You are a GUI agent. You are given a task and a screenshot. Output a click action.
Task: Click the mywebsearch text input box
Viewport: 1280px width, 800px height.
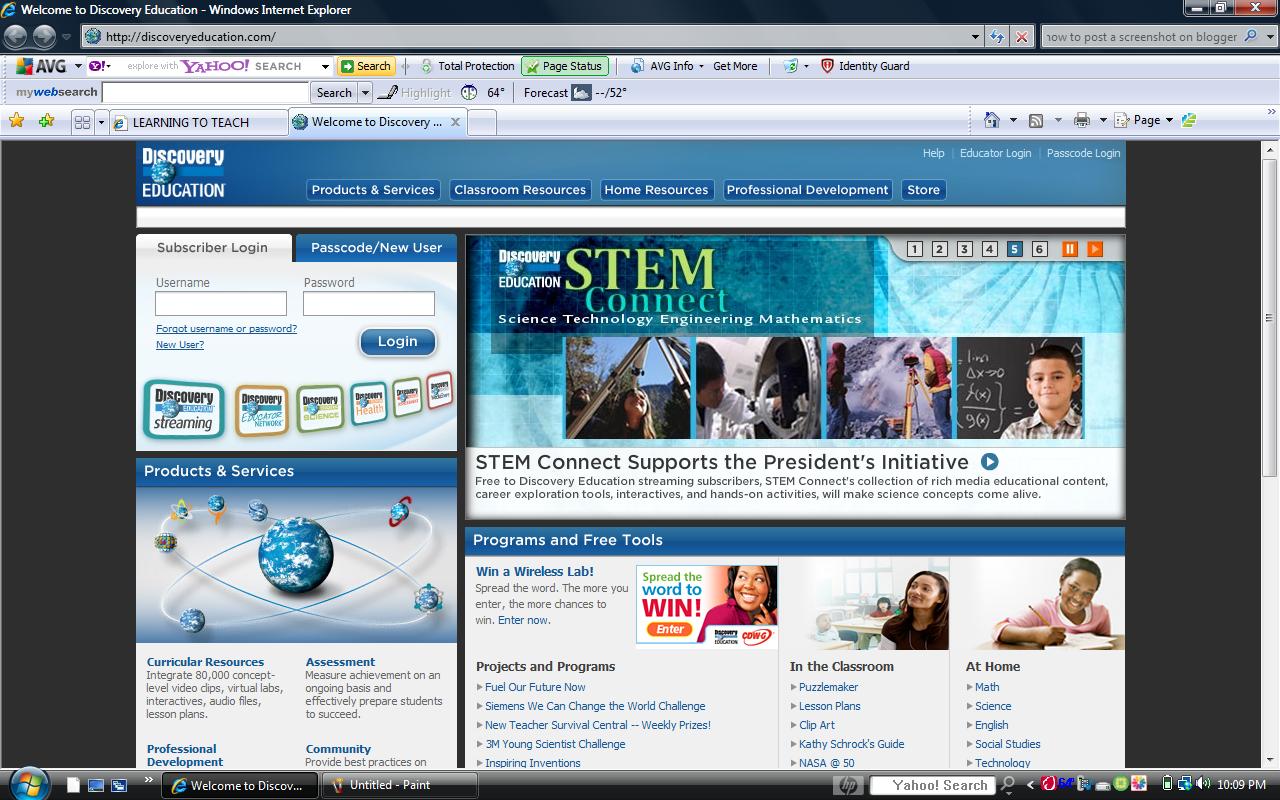205,92
